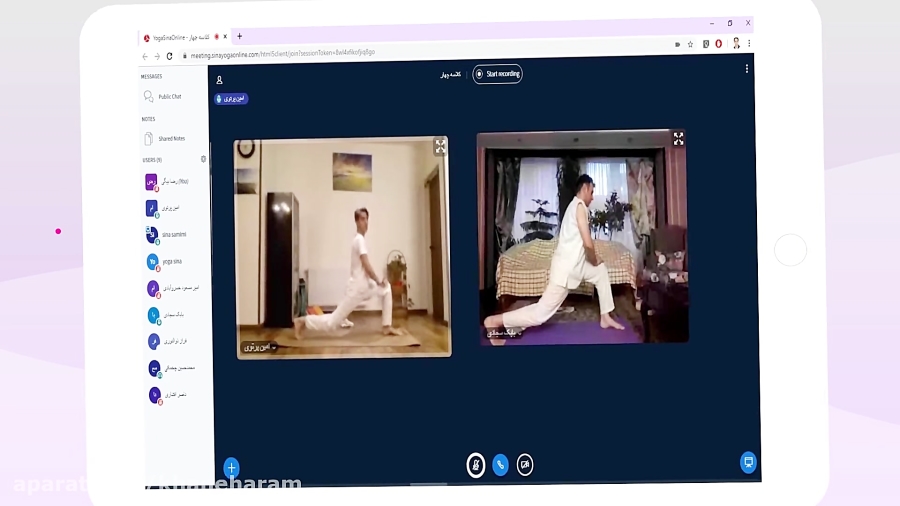Click the right yoga webcam video
The image size is (900, 506).
(x=582, y=238)
